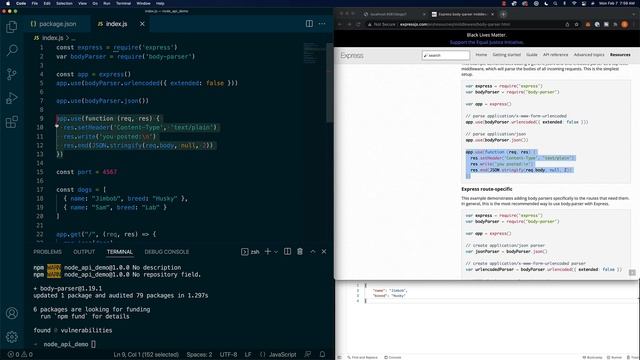Select the index.js editor tab

pyautogui.click(x=116, y=24)
